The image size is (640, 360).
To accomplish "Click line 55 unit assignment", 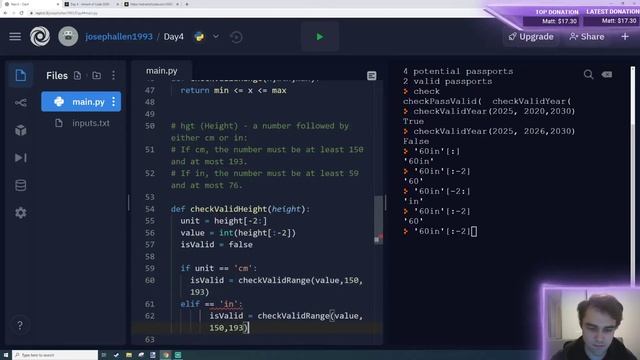I will [x=224, y=221].
